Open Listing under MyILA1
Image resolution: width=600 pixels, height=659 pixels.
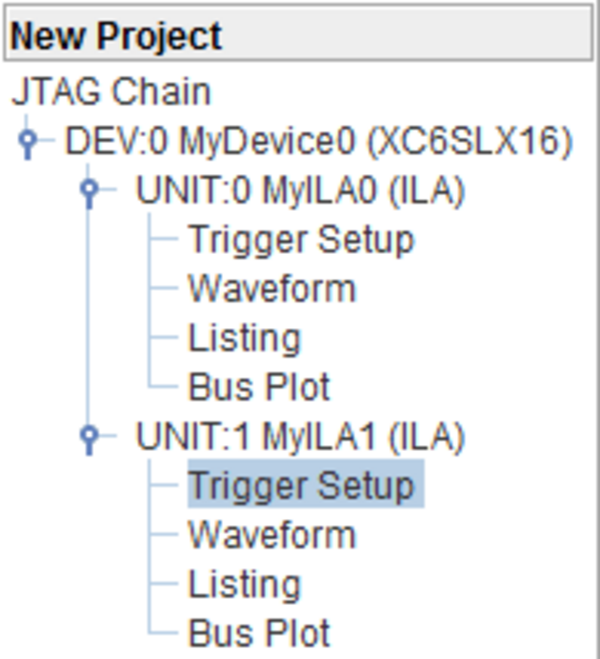pos(245,585)
